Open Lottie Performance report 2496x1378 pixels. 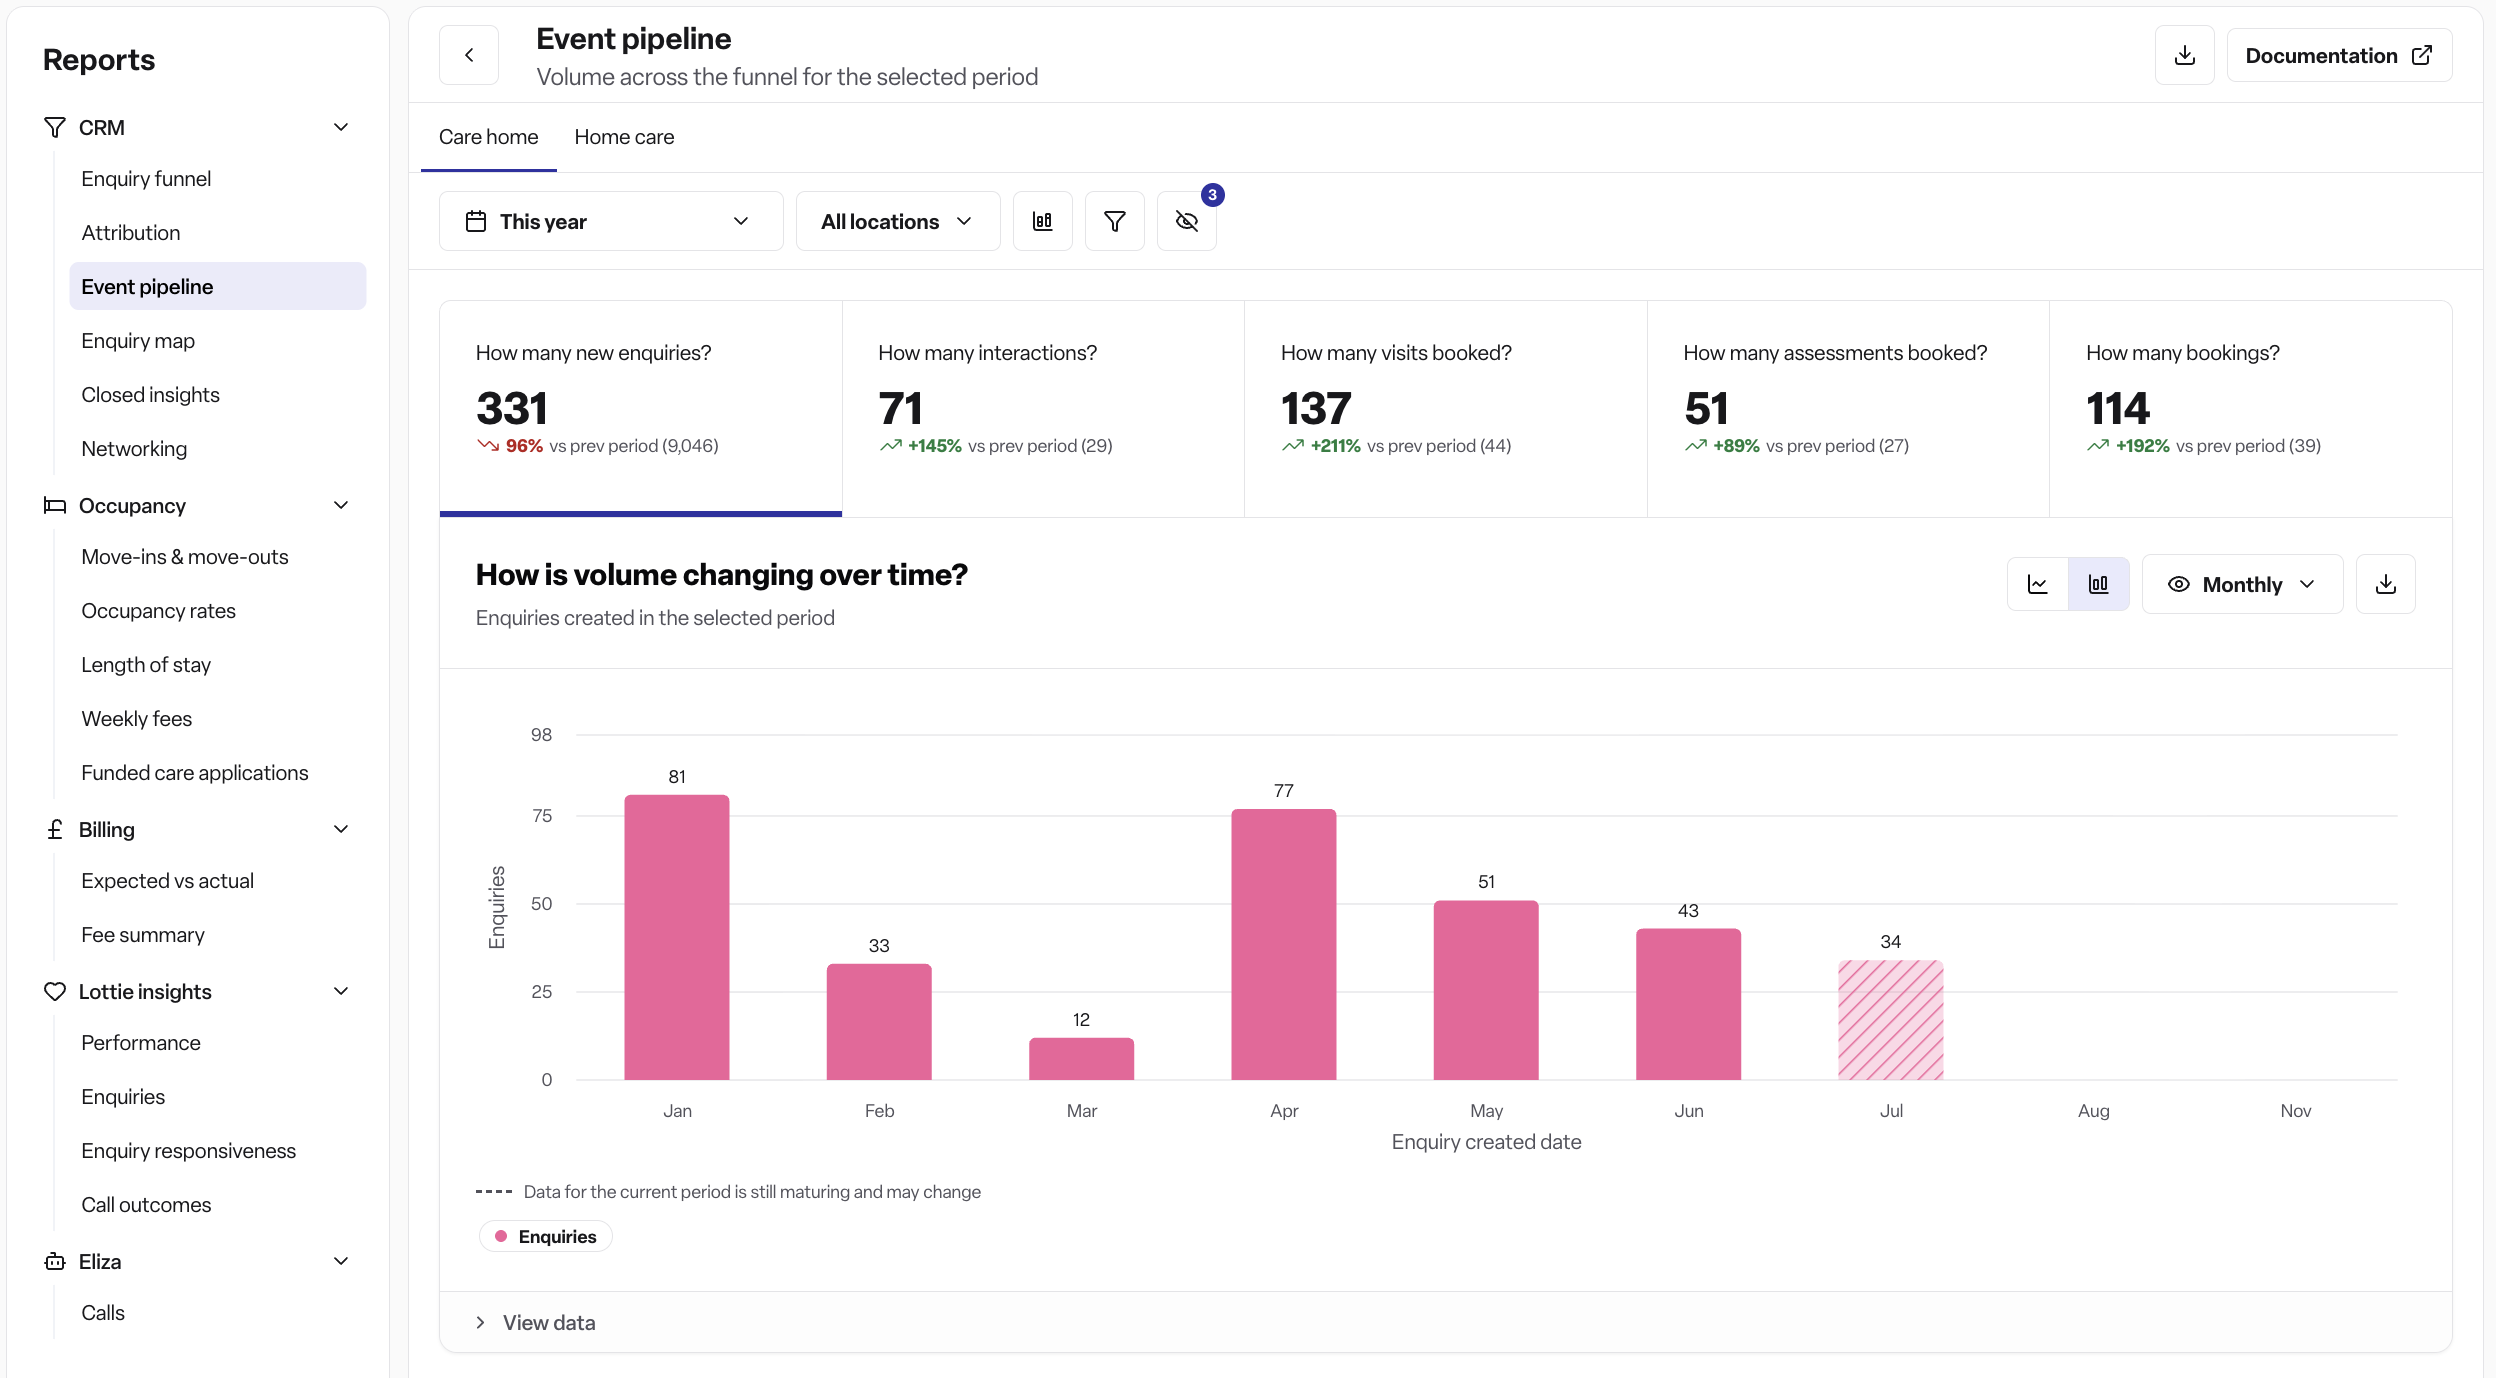[218, 1043]
